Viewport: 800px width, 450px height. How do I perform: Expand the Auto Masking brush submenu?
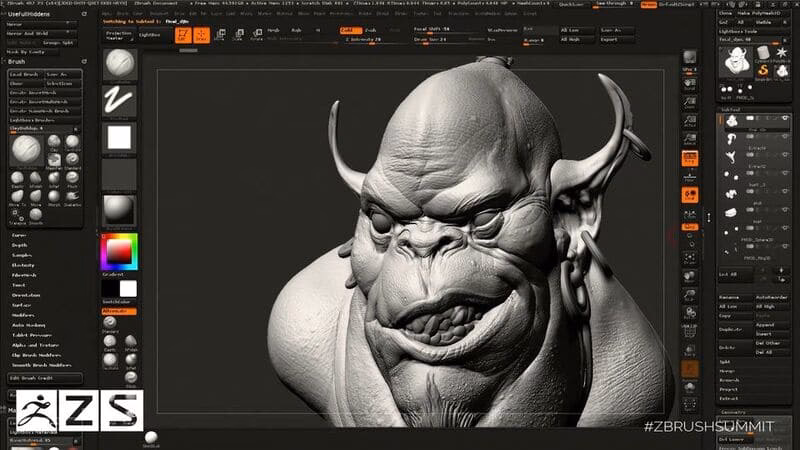(29, 325)
